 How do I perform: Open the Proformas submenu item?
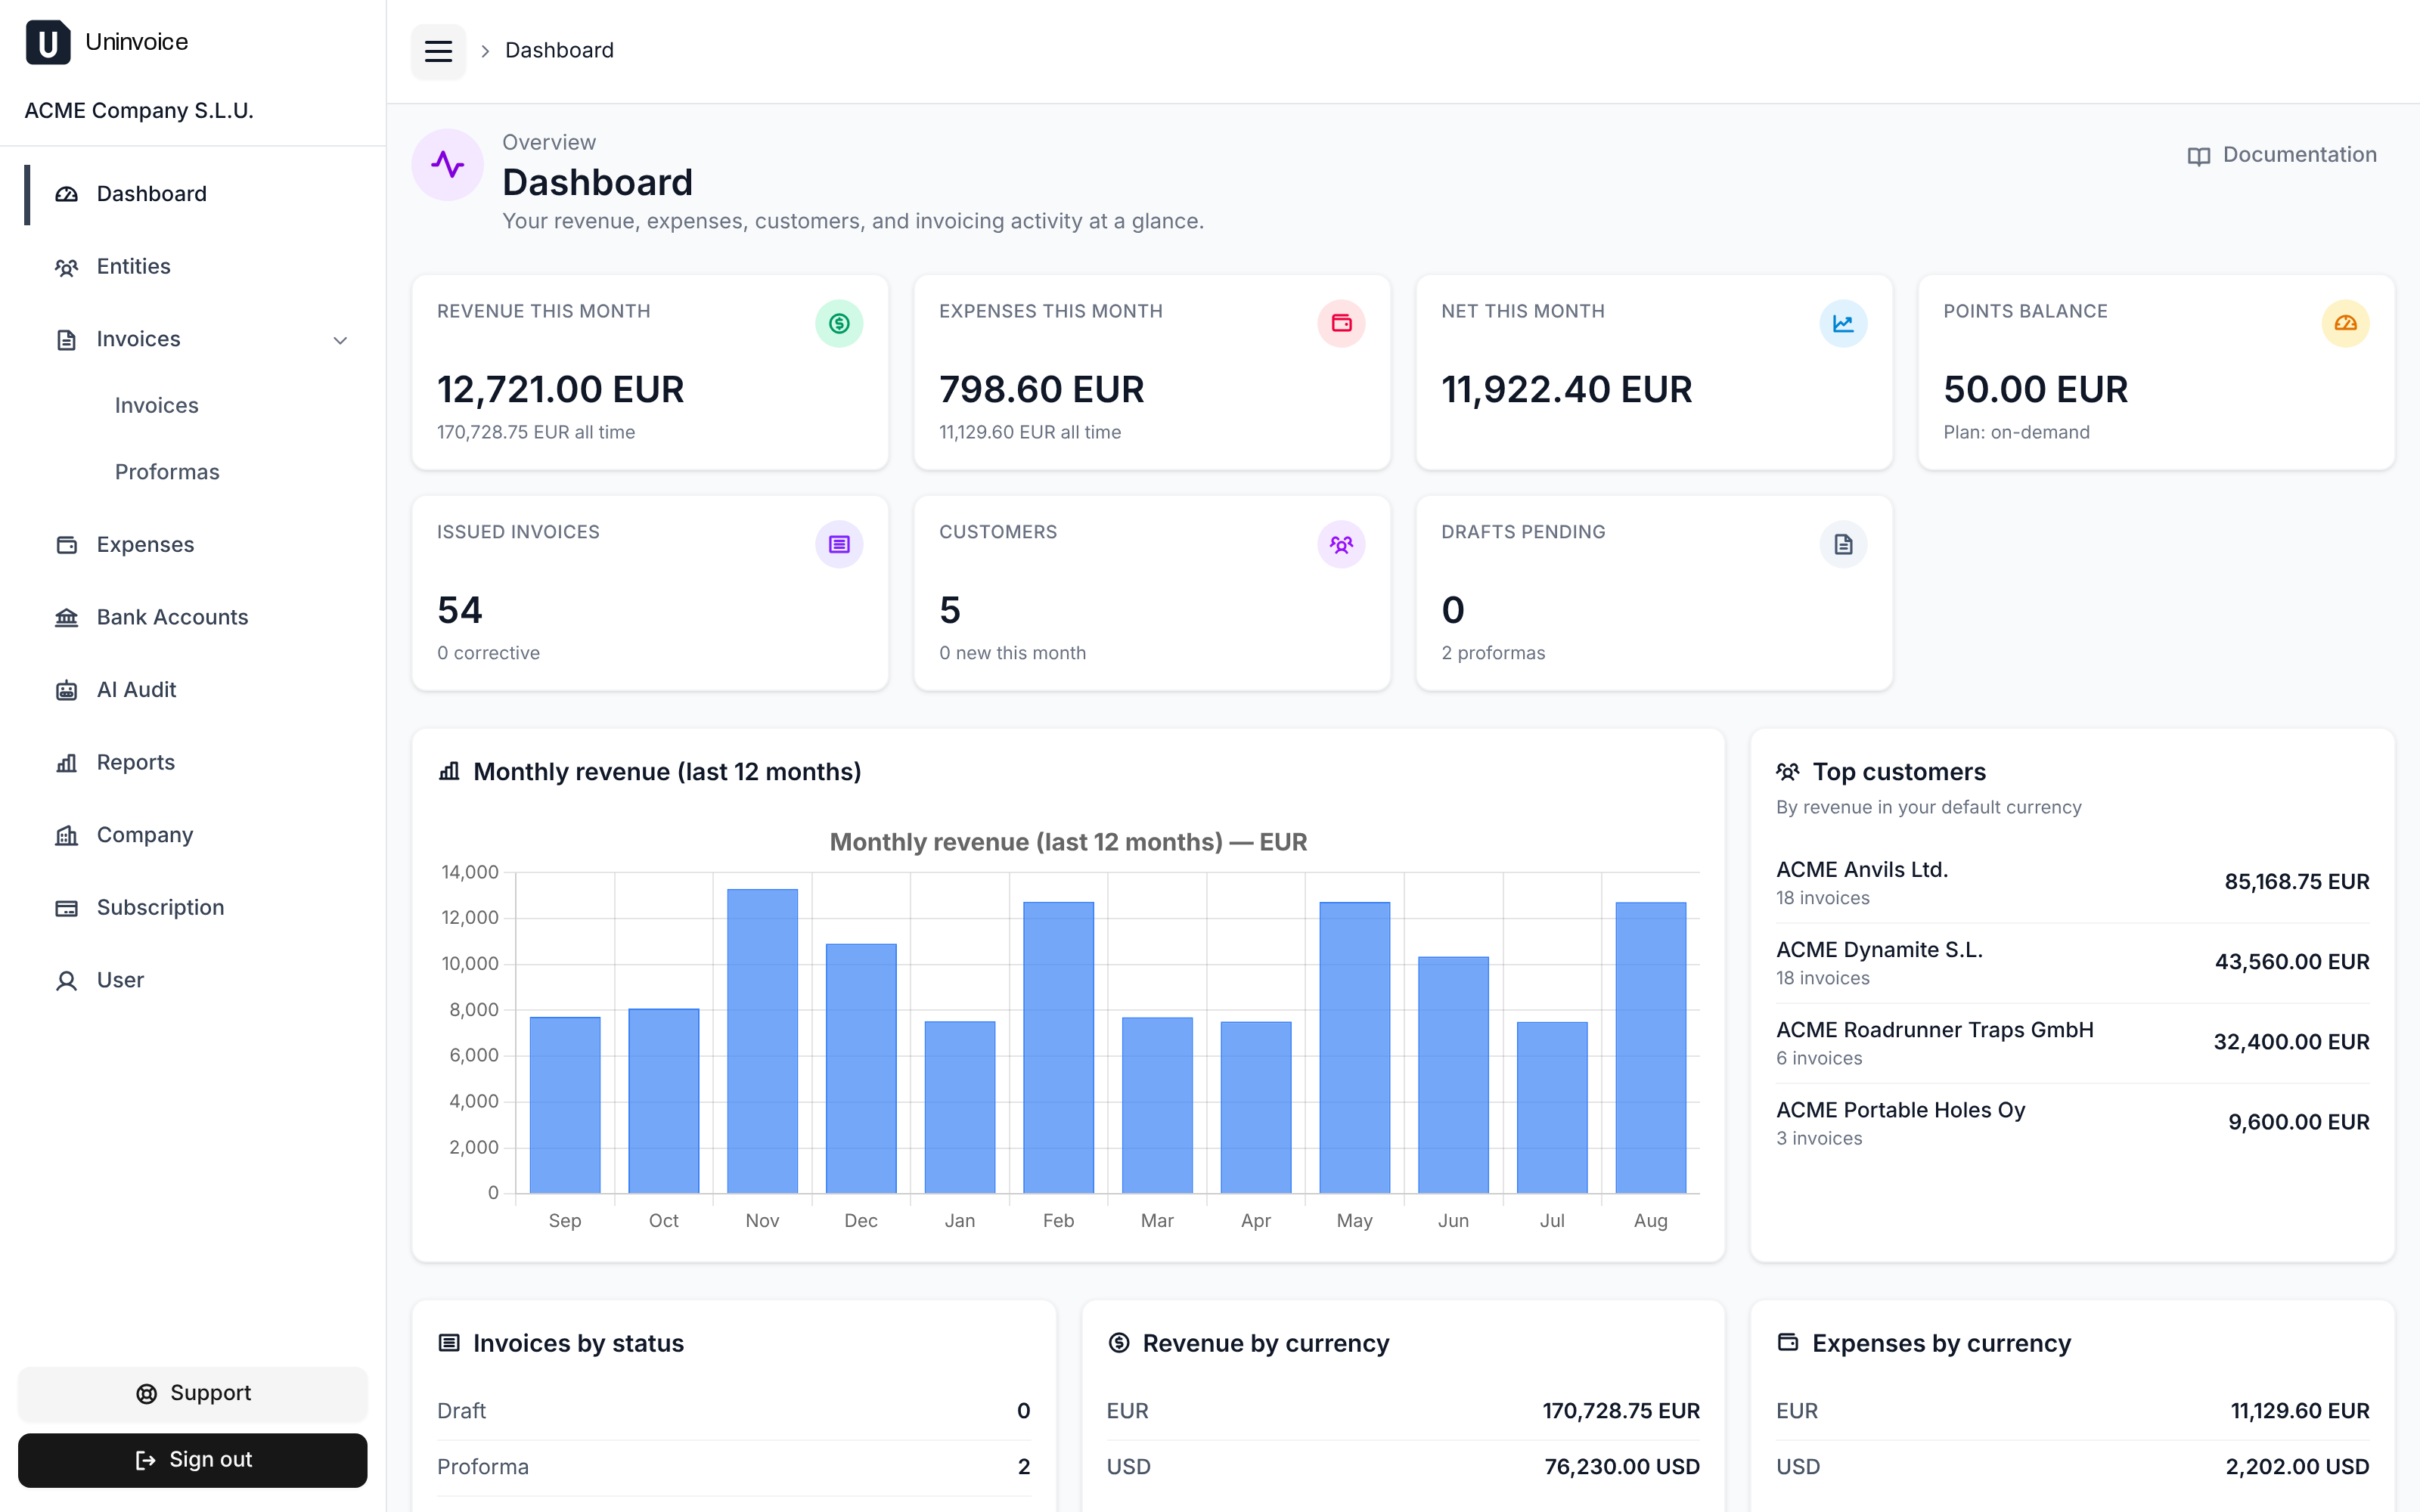167,472
